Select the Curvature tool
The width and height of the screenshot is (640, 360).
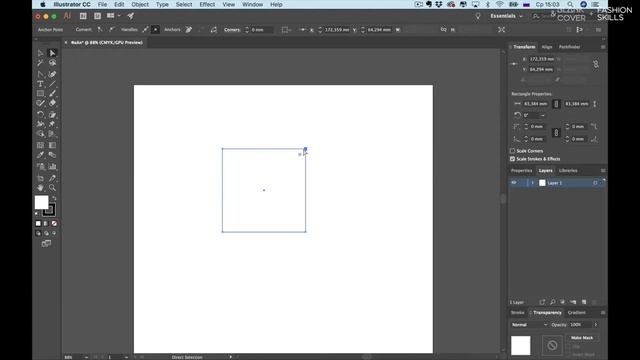point(52,74)
